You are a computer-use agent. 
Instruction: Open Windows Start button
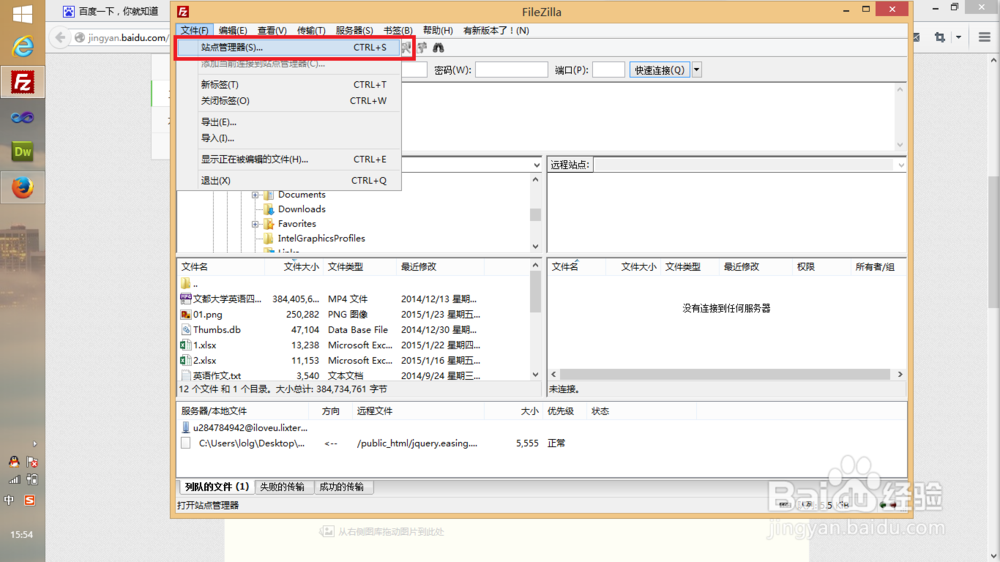22,13
